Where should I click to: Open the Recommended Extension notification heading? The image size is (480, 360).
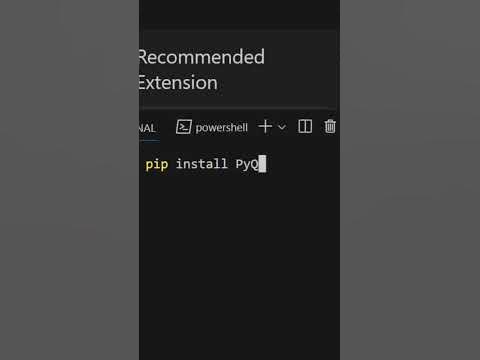click(x=202, y=70)
